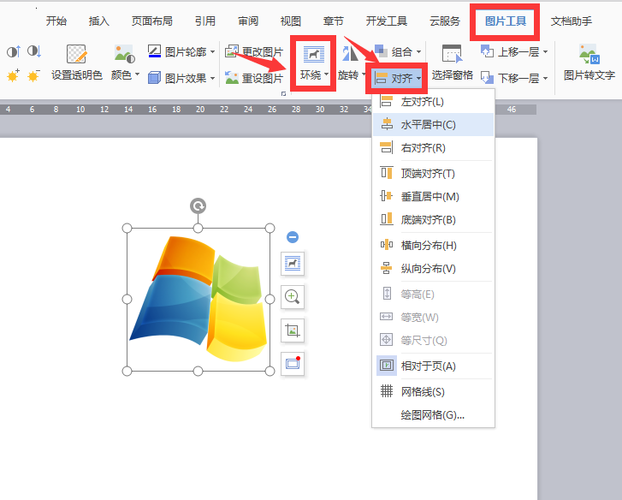Choose 底端对齐(B) from align menu

(433, 219)
